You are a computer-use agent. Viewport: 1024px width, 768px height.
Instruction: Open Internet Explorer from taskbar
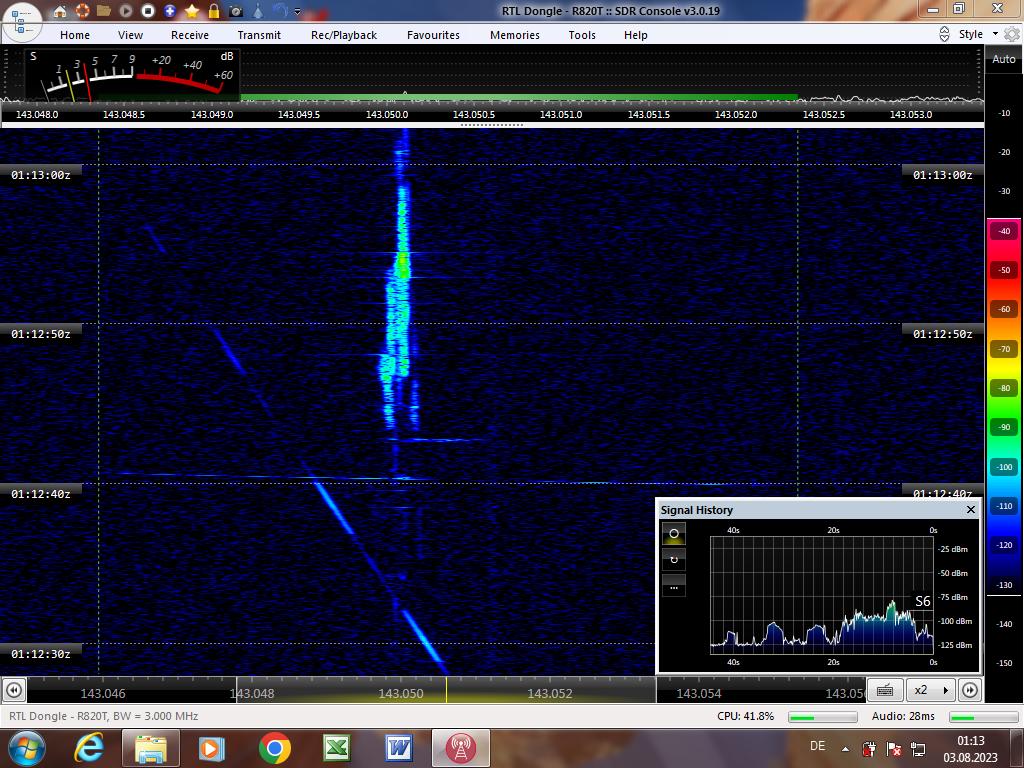pyautogui.click(x=89, y=748)
